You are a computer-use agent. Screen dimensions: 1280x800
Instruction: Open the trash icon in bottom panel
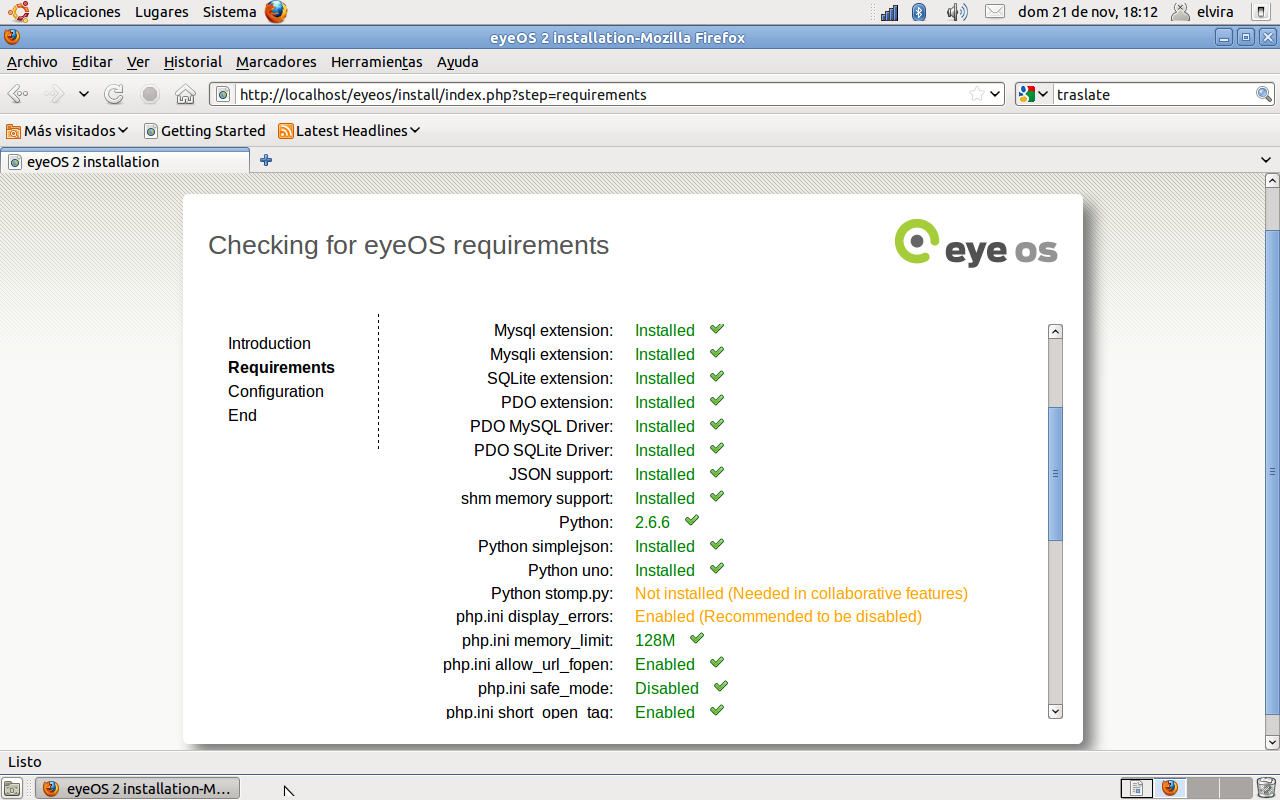point(1266,788)
